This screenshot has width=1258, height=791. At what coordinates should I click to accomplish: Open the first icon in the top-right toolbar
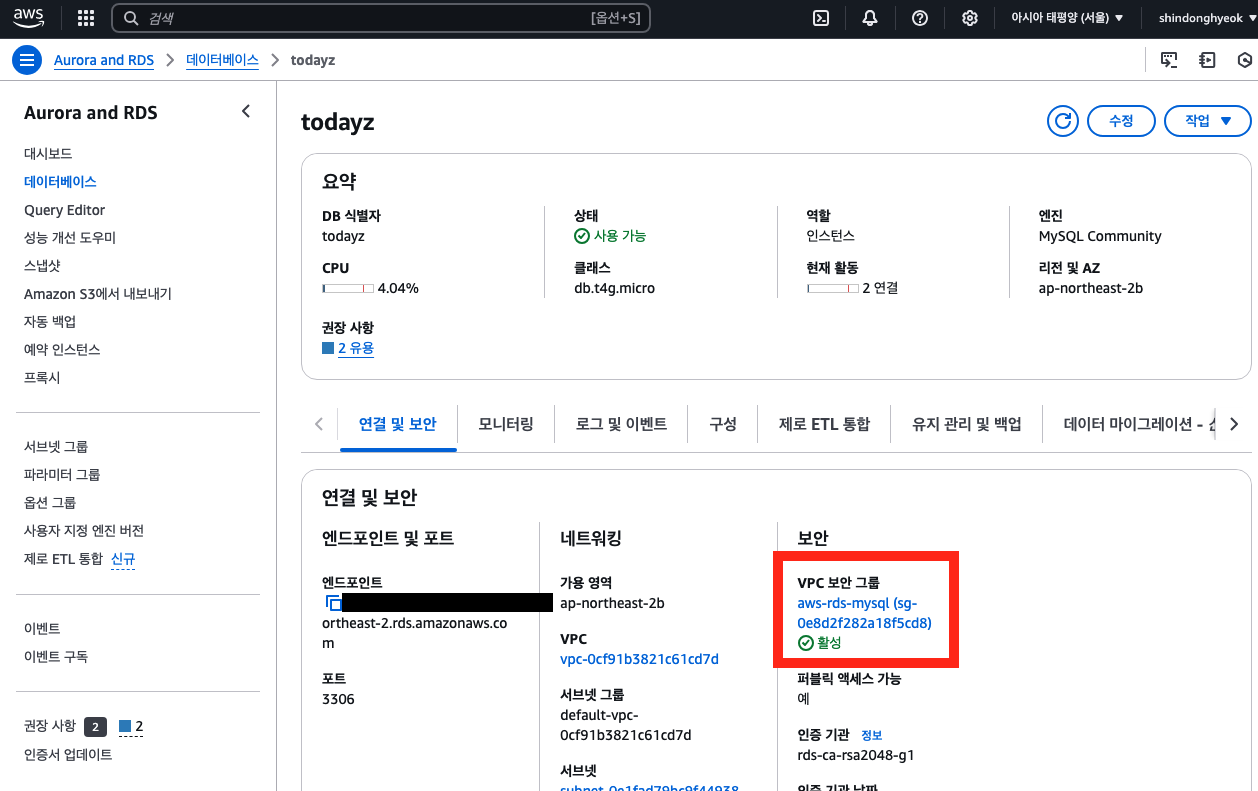tap(1168, 60)
